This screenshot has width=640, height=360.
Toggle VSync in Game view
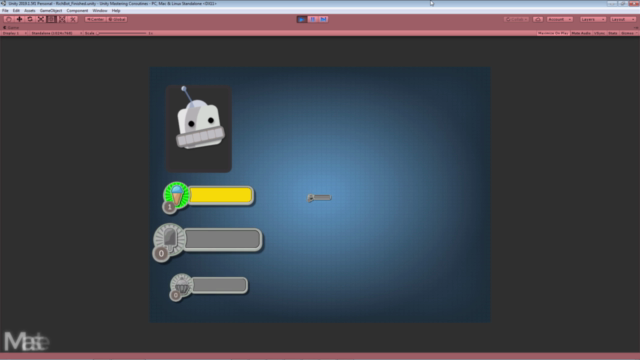[x=599, y=33]
